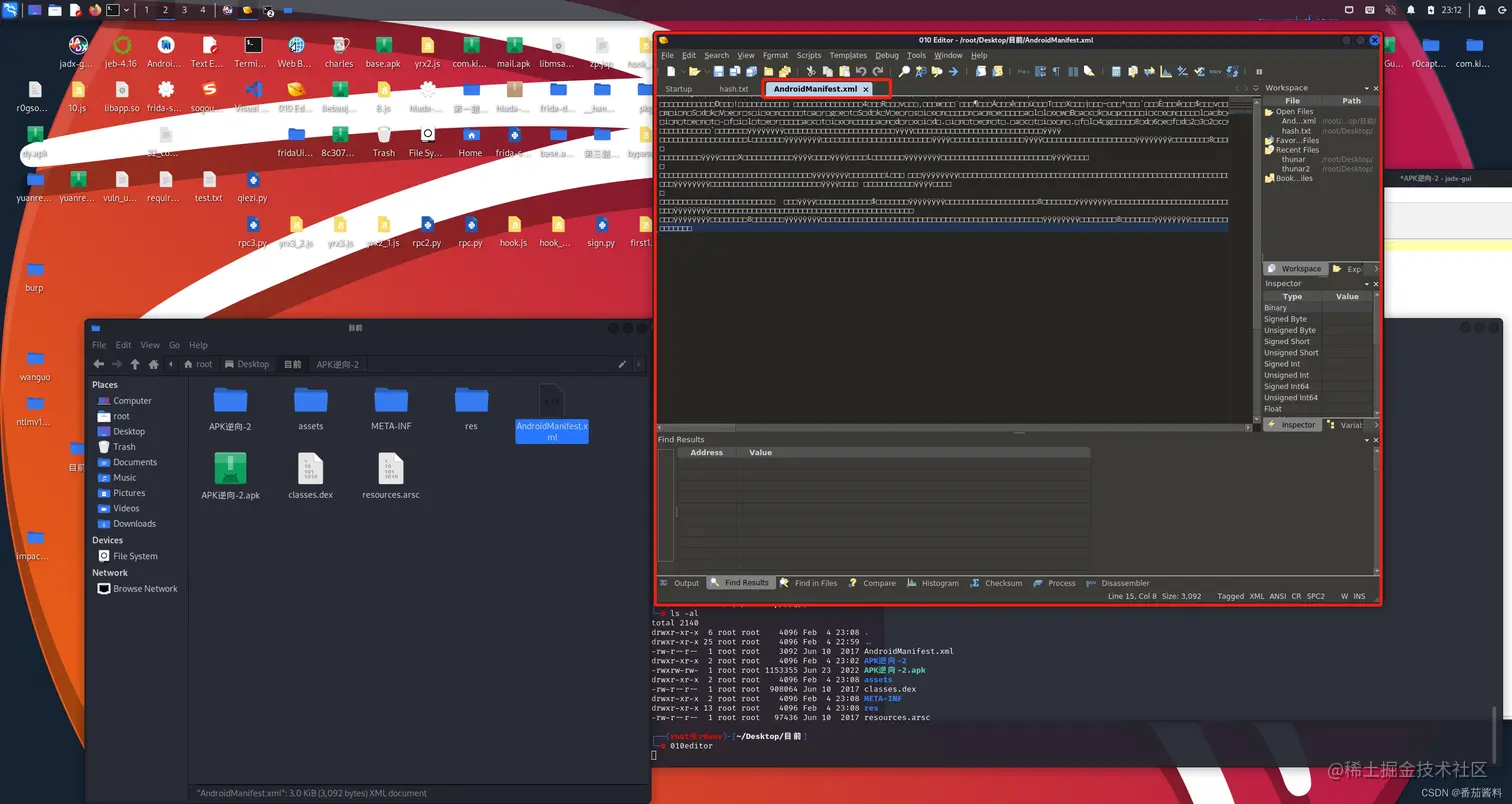Open the Process tab in bottom panel
This screenshot has width=1512, height=804.
1055,583
